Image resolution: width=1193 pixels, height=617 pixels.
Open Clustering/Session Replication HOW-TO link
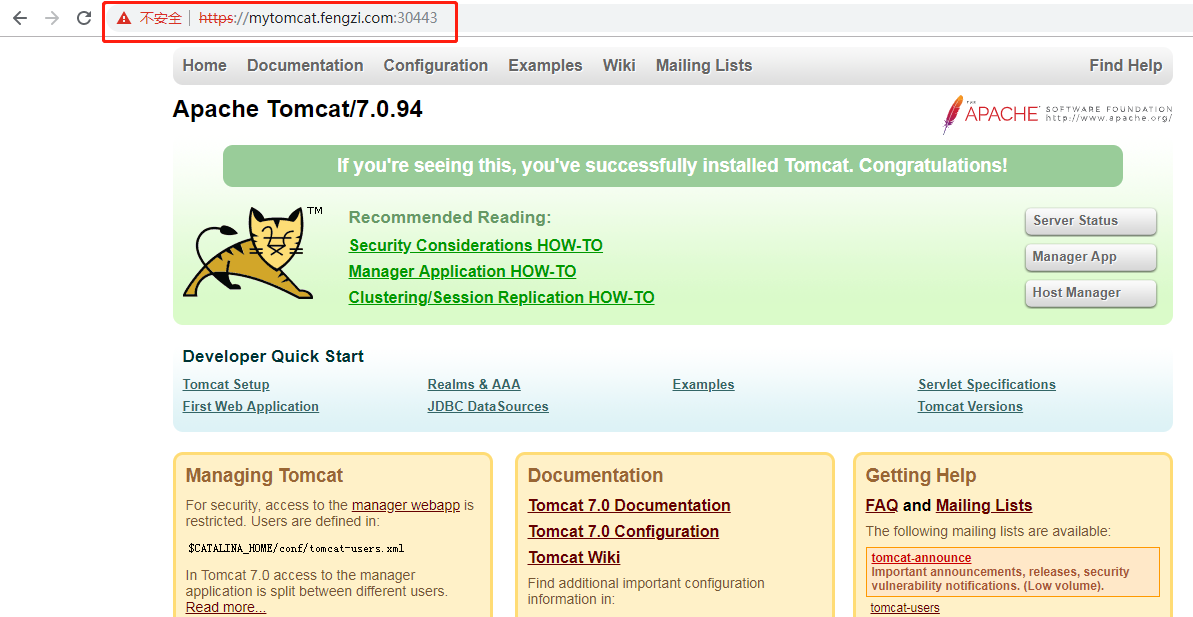click(501, 297)
